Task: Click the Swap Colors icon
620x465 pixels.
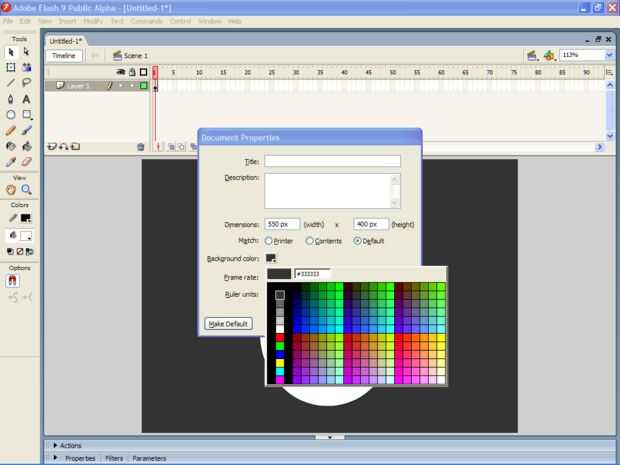Action: pos(30,251)
